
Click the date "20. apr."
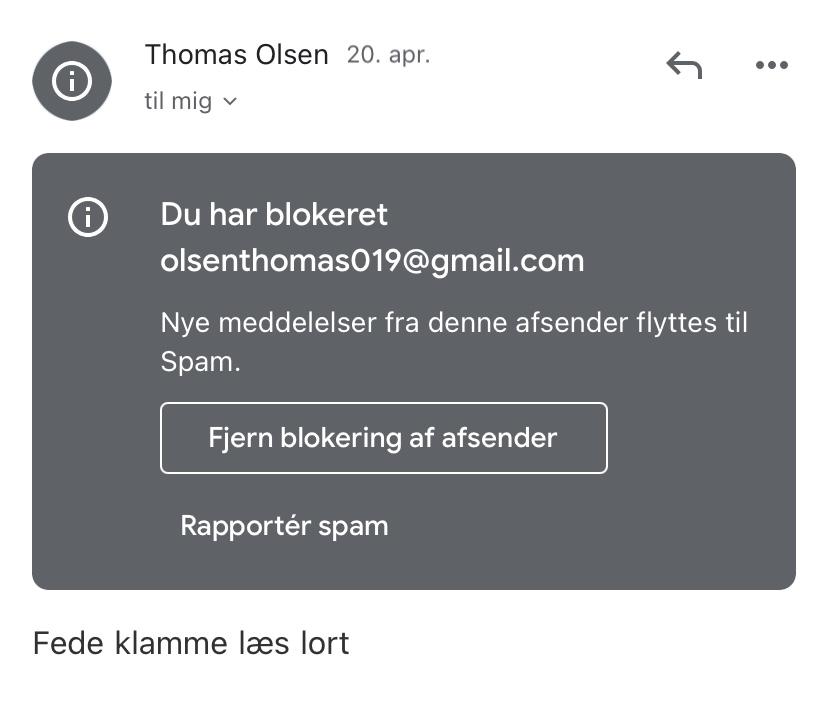point(388,55)
